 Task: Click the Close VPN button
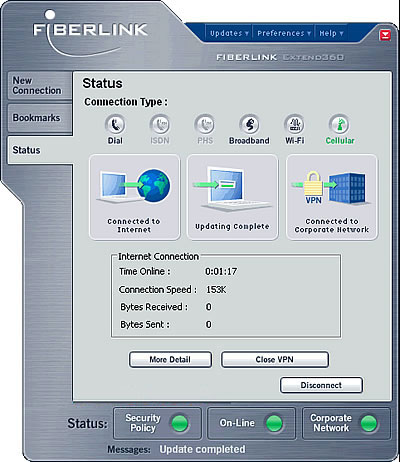click(275, 360)
